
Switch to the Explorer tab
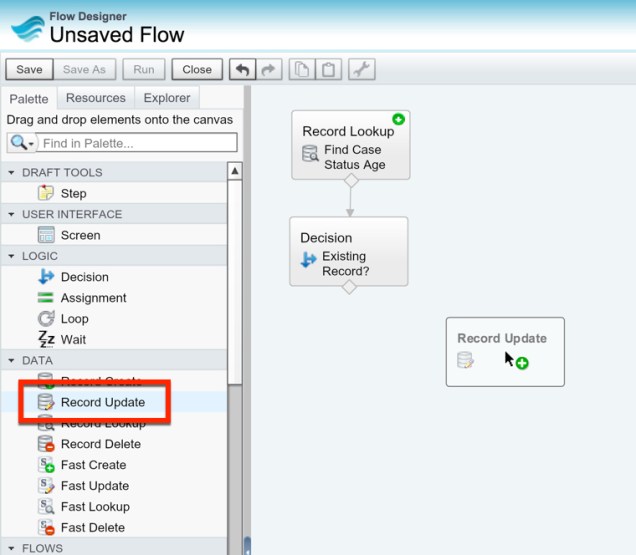pos(167,98)
